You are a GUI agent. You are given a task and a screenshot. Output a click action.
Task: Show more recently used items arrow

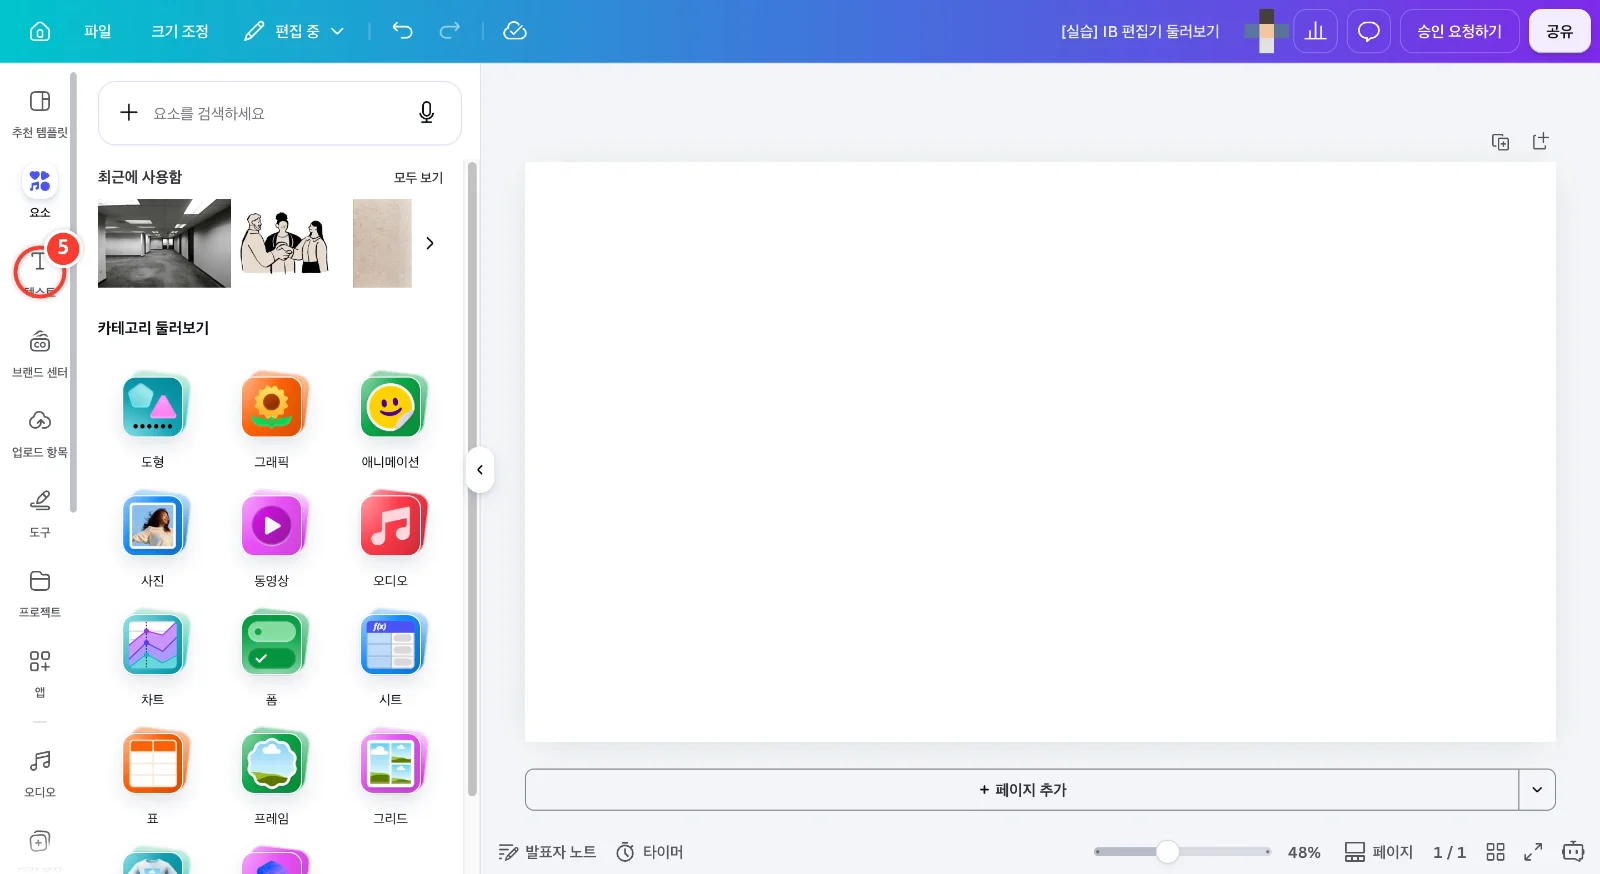click(x=430, y=243)
